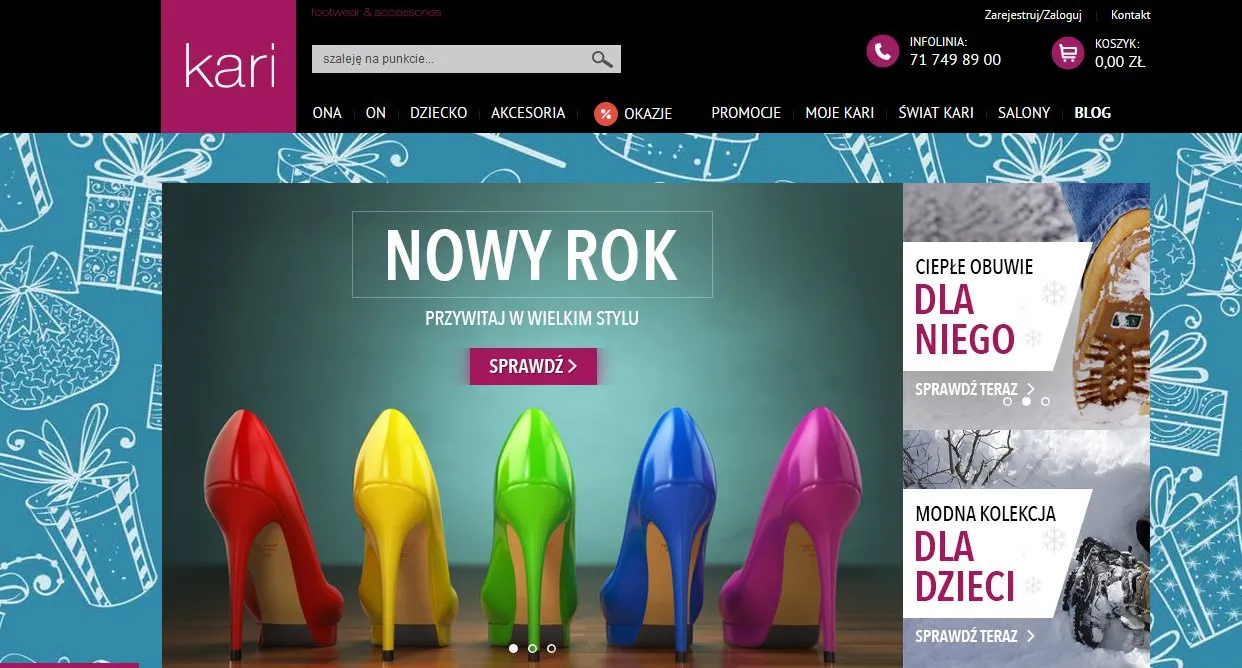Click the percent icon beside Okazje

click(x=604, y=113)
